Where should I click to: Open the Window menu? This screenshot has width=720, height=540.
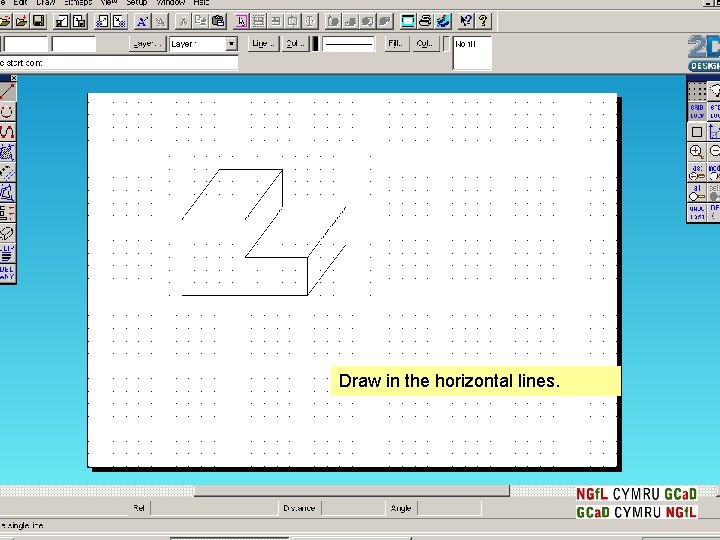click(x=171, y=2)
